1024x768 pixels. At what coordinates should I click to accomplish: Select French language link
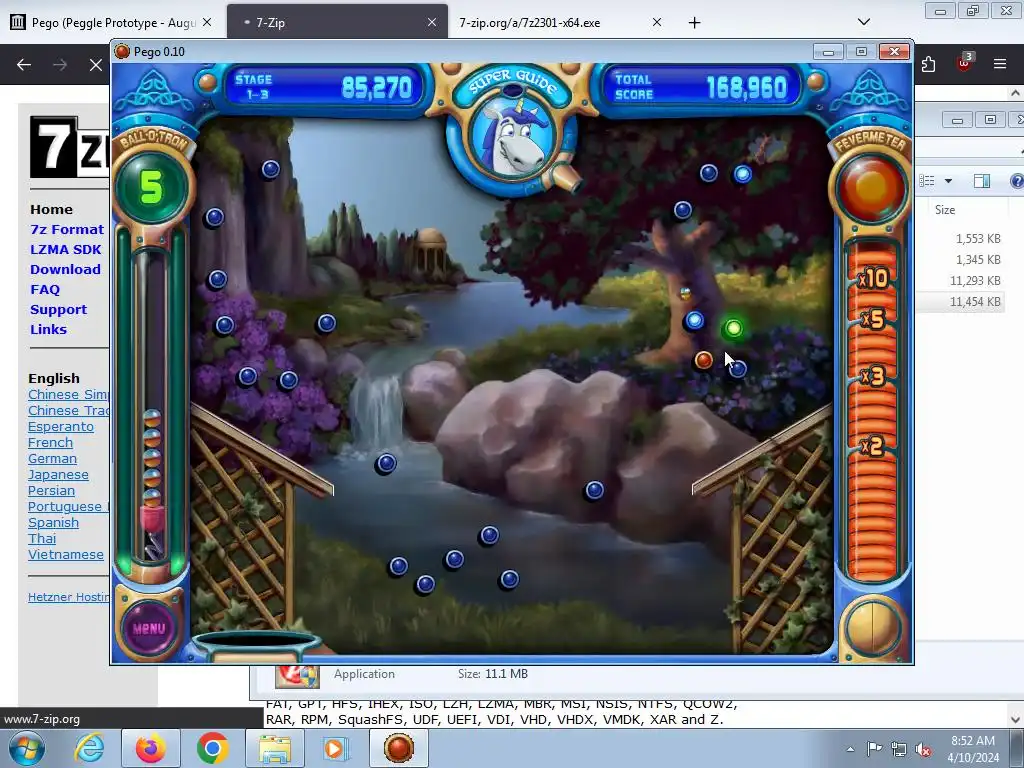tap(50, 443)
